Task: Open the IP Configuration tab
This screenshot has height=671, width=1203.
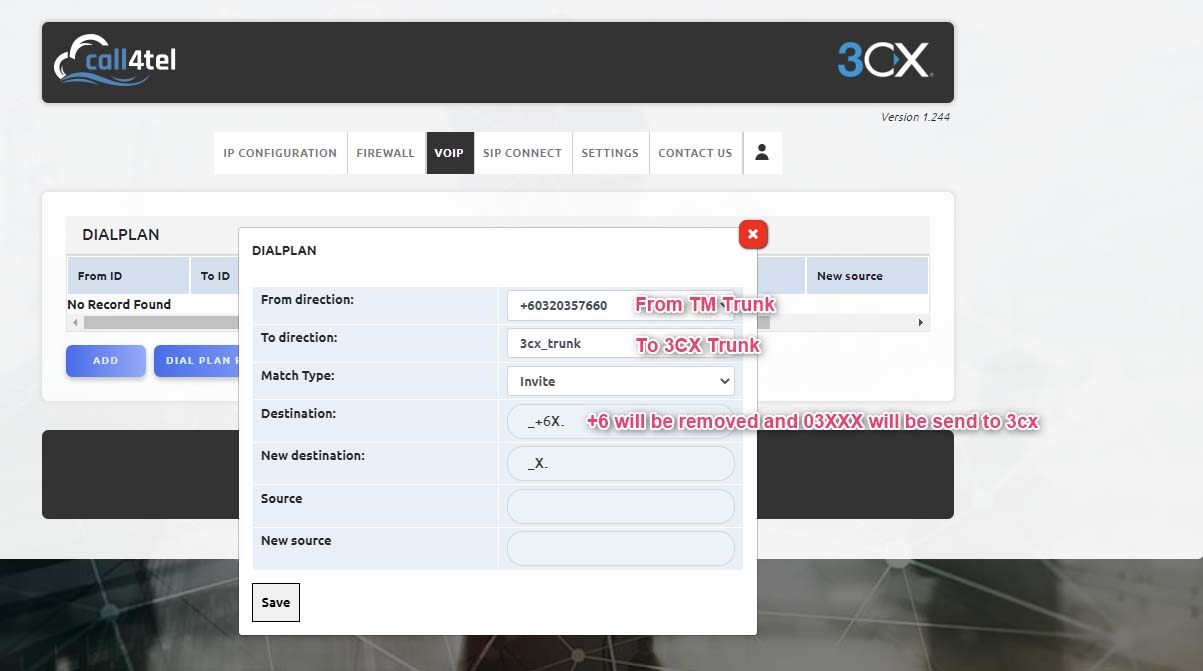Action: [280, 153]
